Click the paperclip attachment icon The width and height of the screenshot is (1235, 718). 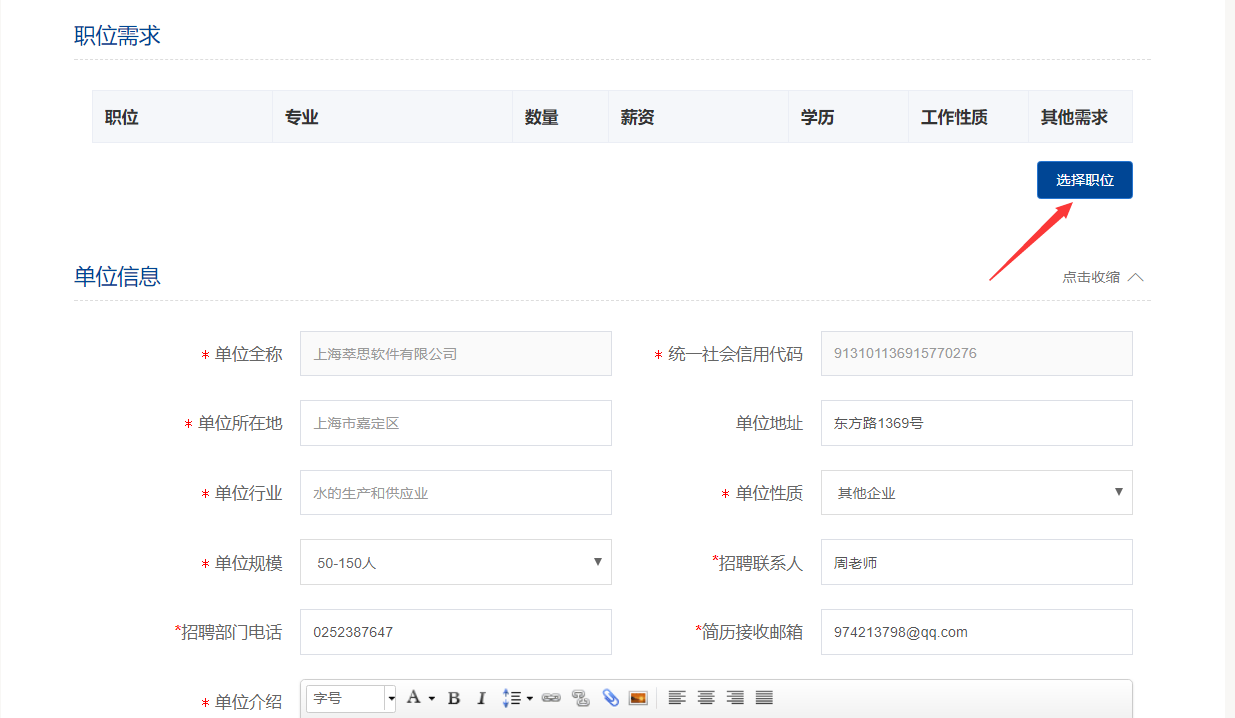[610, 698]
